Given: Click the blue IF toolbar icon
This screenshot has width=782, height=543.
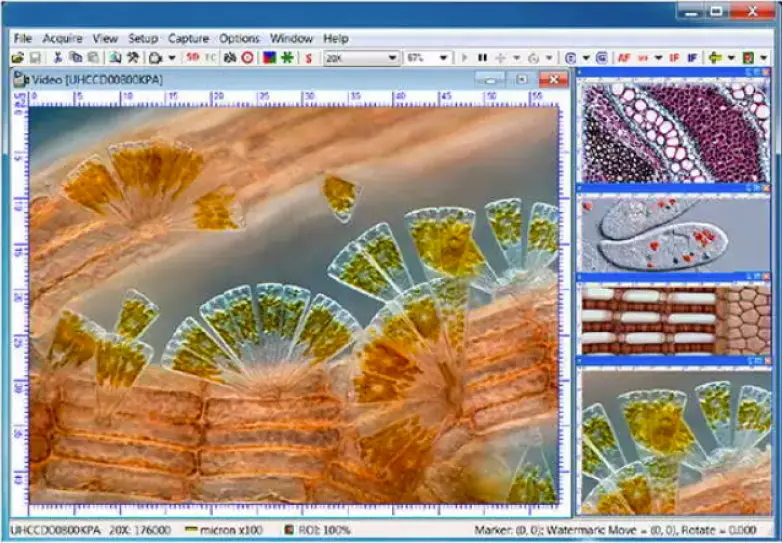Looking at the screenshot, I should point(692,58).
